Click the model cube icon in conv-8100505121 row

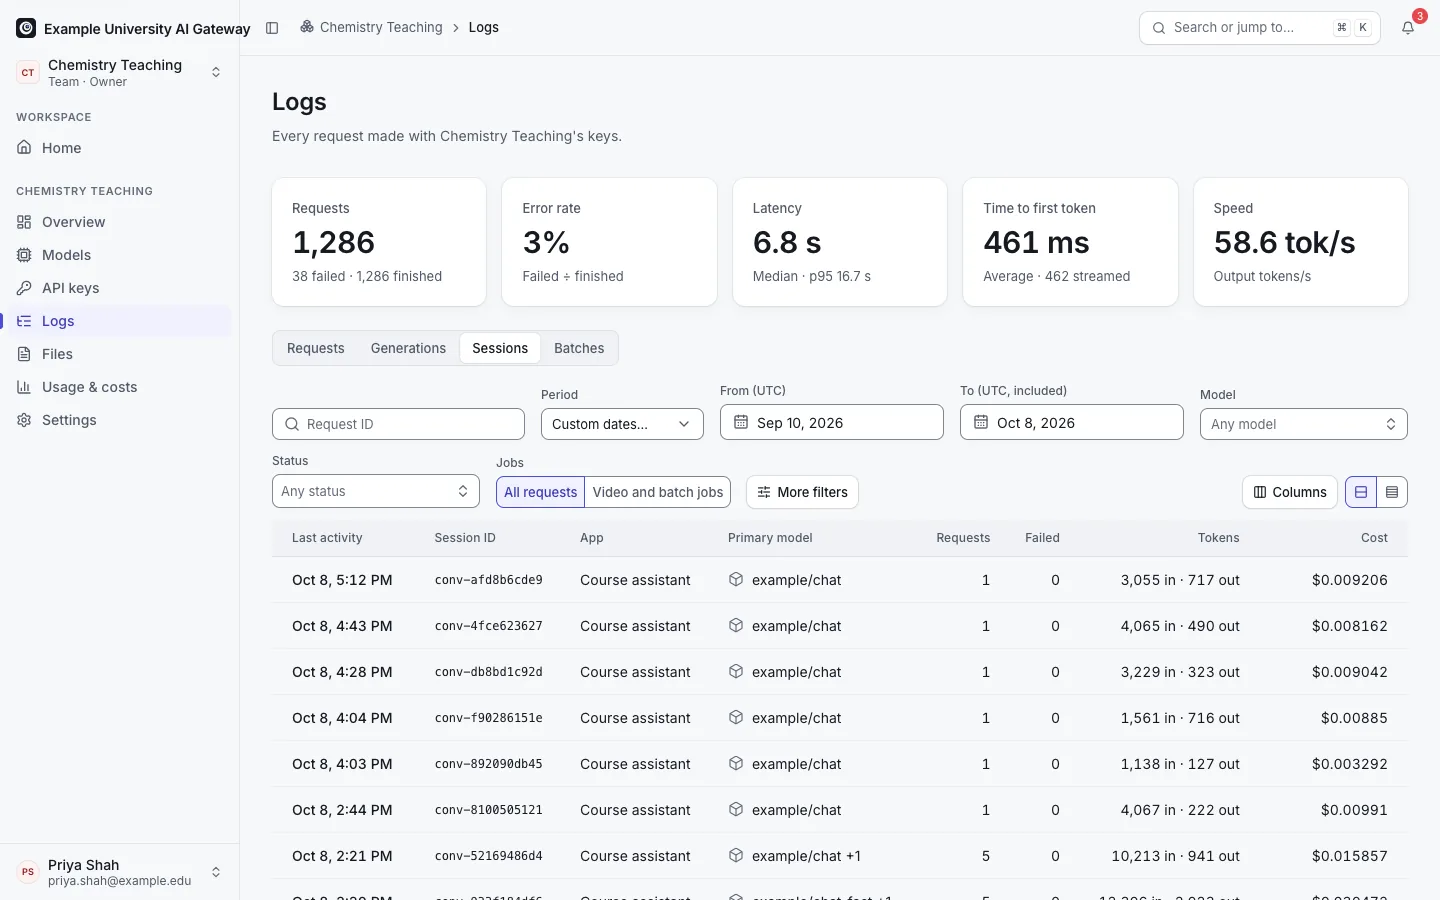736,810
